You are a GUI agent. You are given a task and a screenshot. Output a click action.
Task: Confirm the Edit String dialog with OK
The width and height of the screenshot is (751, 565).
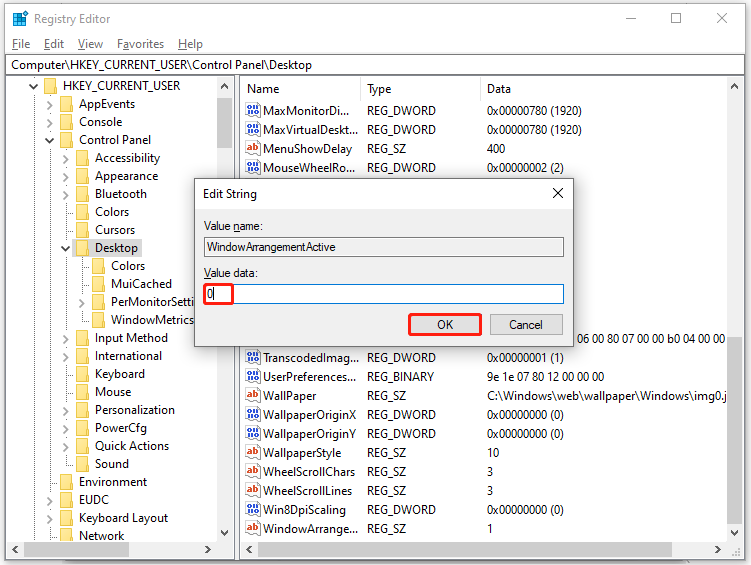[x=445, y=325]
